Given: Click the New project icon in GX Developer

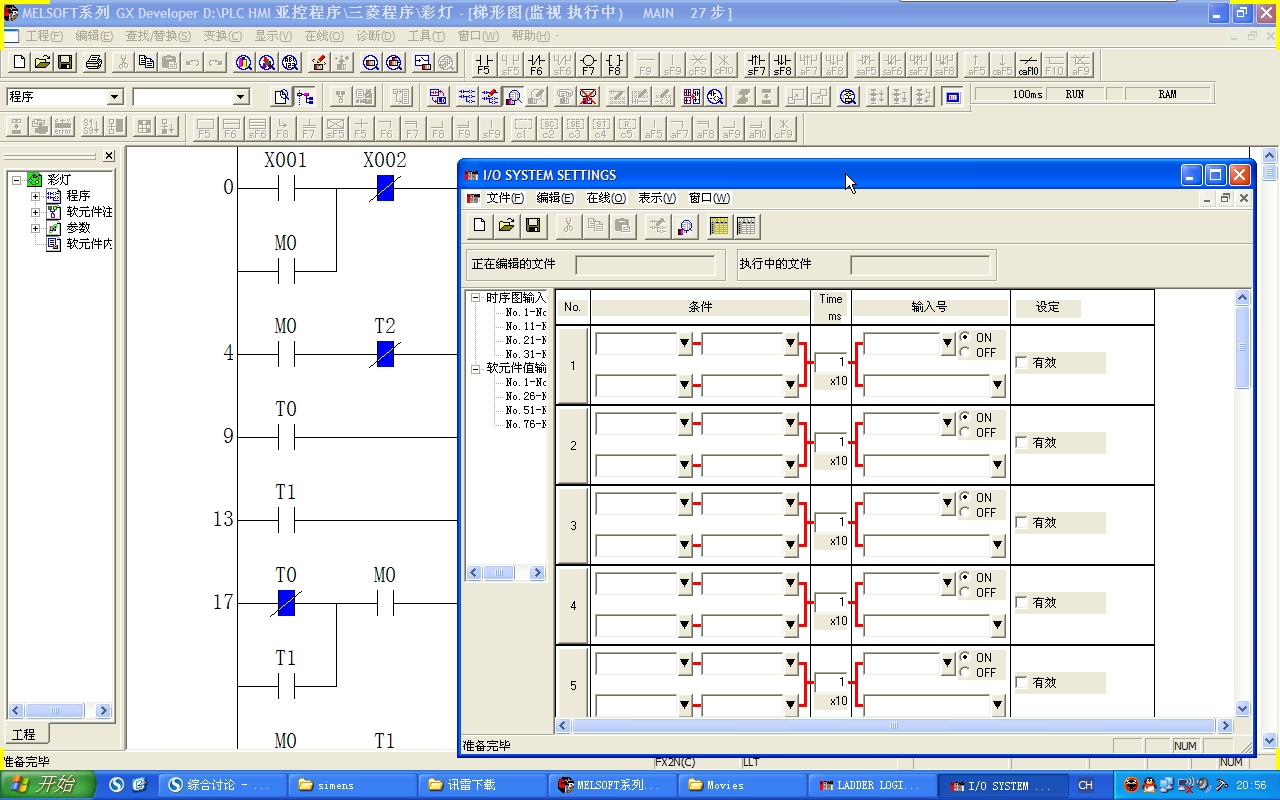Looking at the screenshot, I should [19, 63].
